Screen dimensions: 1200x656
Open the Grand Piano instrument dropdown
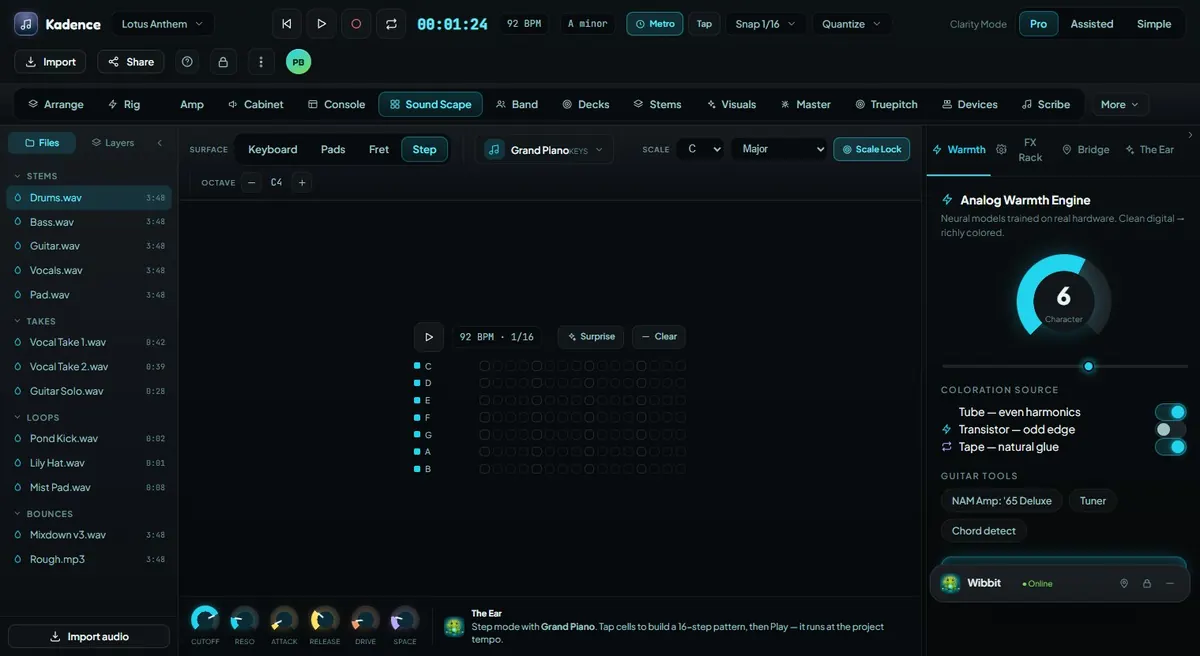[x=545, y=149]
